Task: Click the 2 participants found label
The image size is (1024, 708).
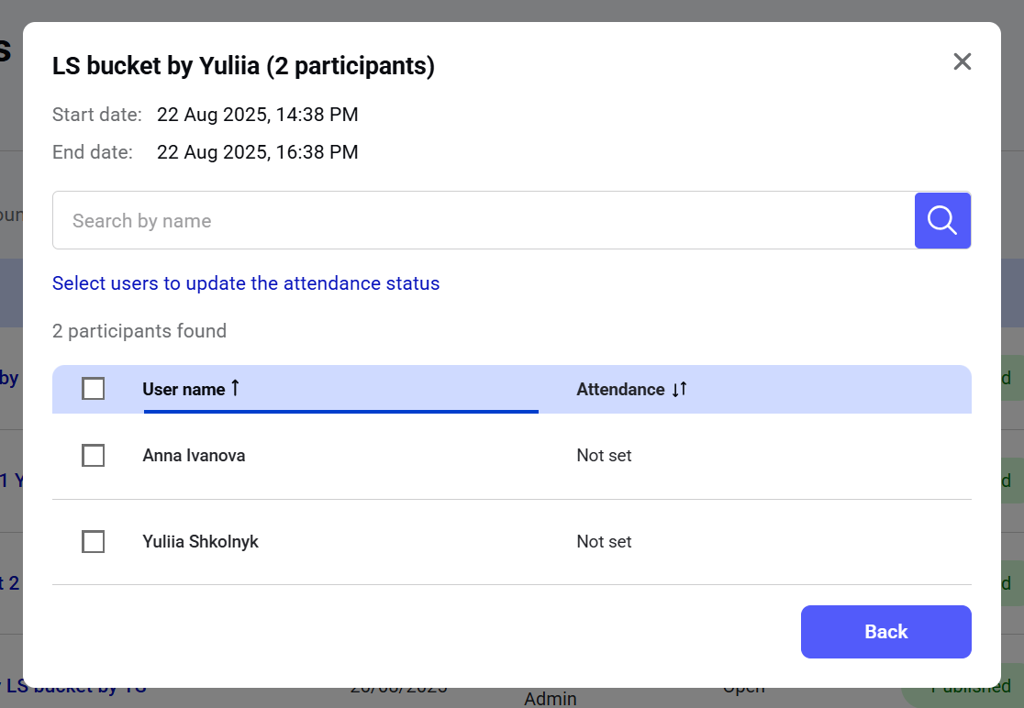Action: (x=139, y=331)
